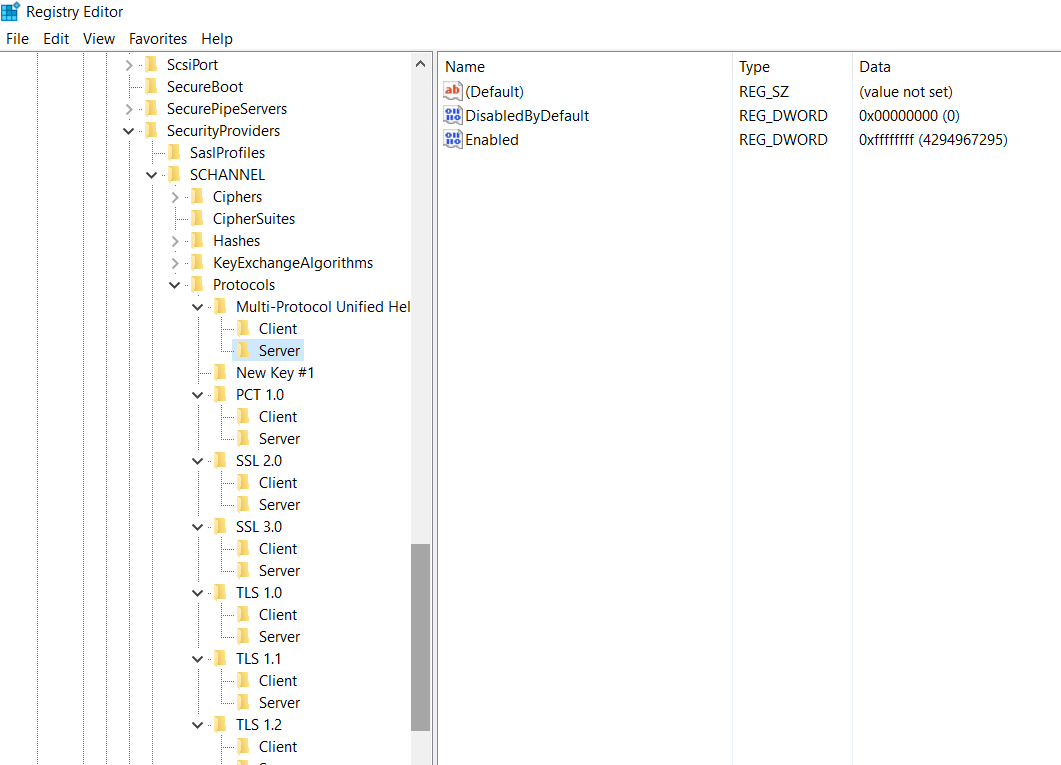Select the SSL 3.0 folder icon

pyautogui.click(x=221, y=526)
